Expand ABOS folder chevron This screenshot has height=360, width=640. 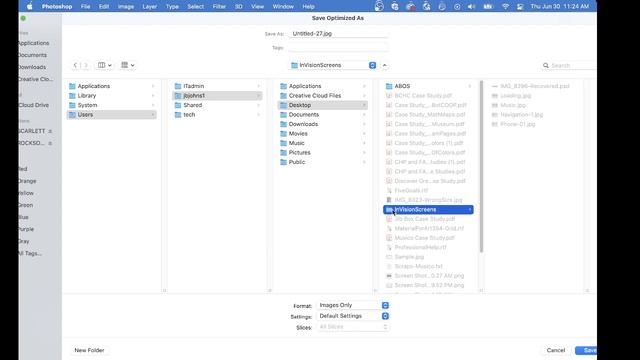click(x=469, y=86)
